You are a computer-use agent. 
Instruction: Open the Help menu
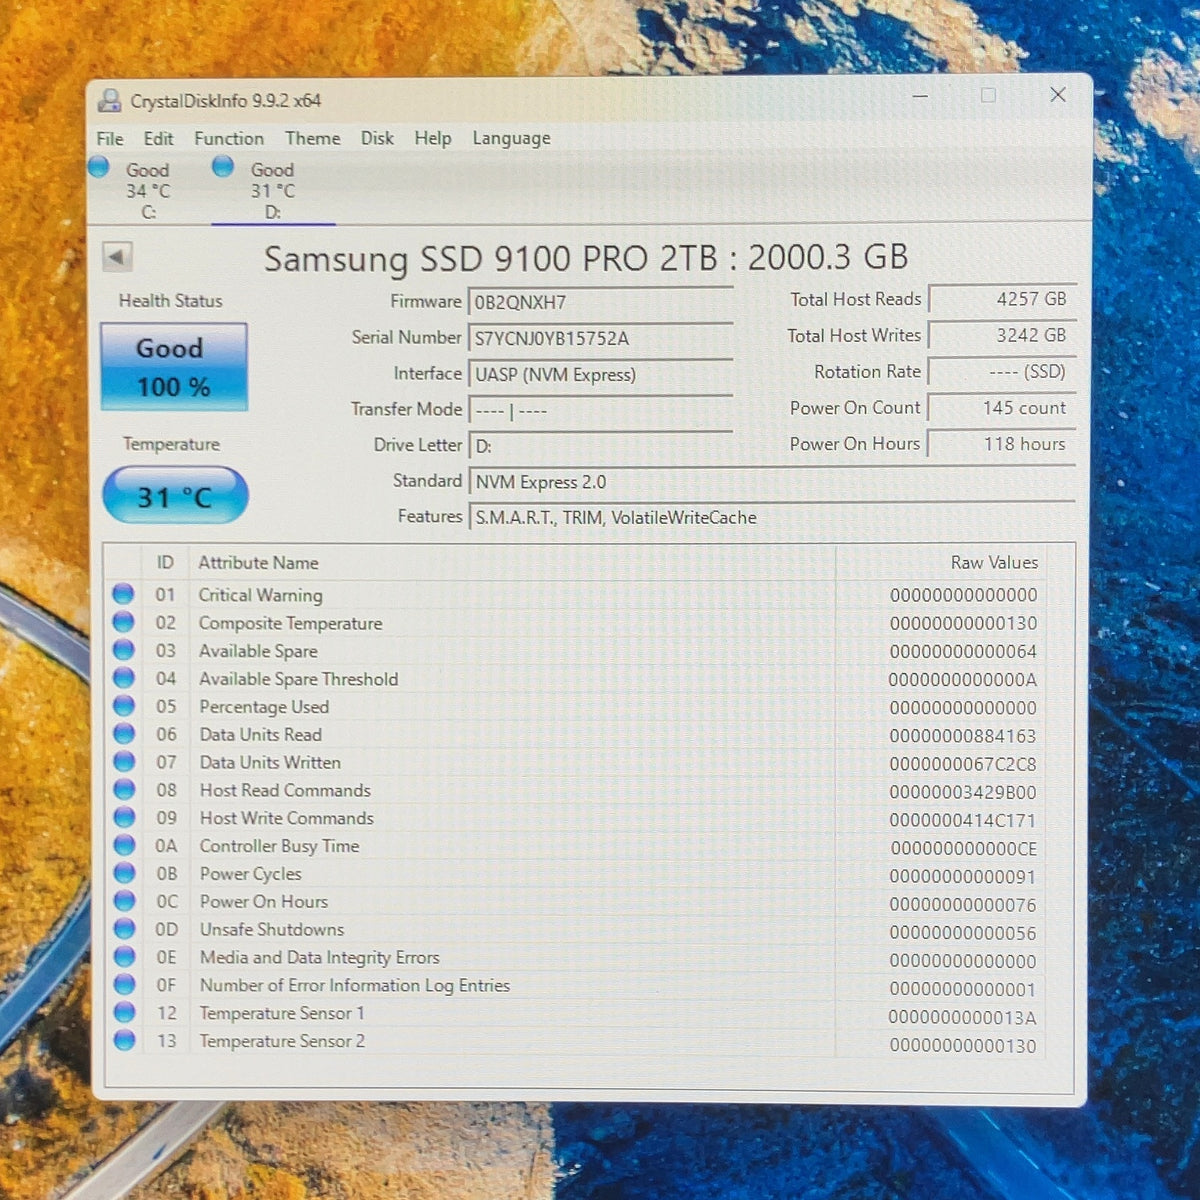tap(433, 138)
